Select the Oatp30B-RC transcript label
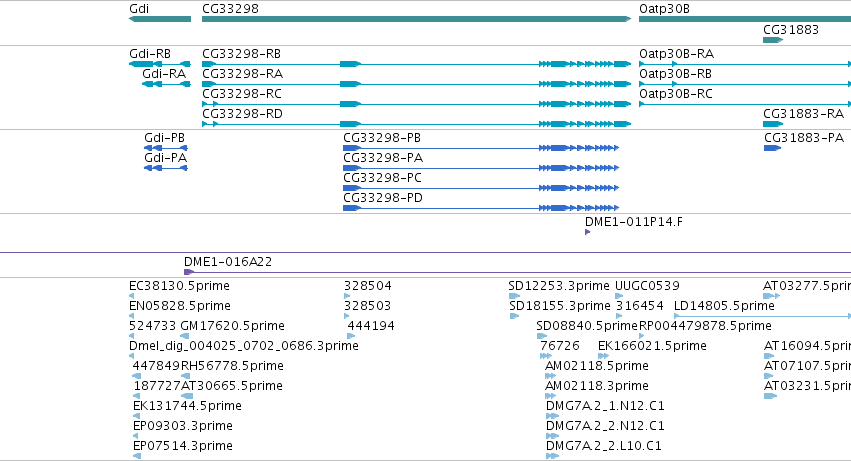Viewport: 851px width, 461px height. click(676, 94)
